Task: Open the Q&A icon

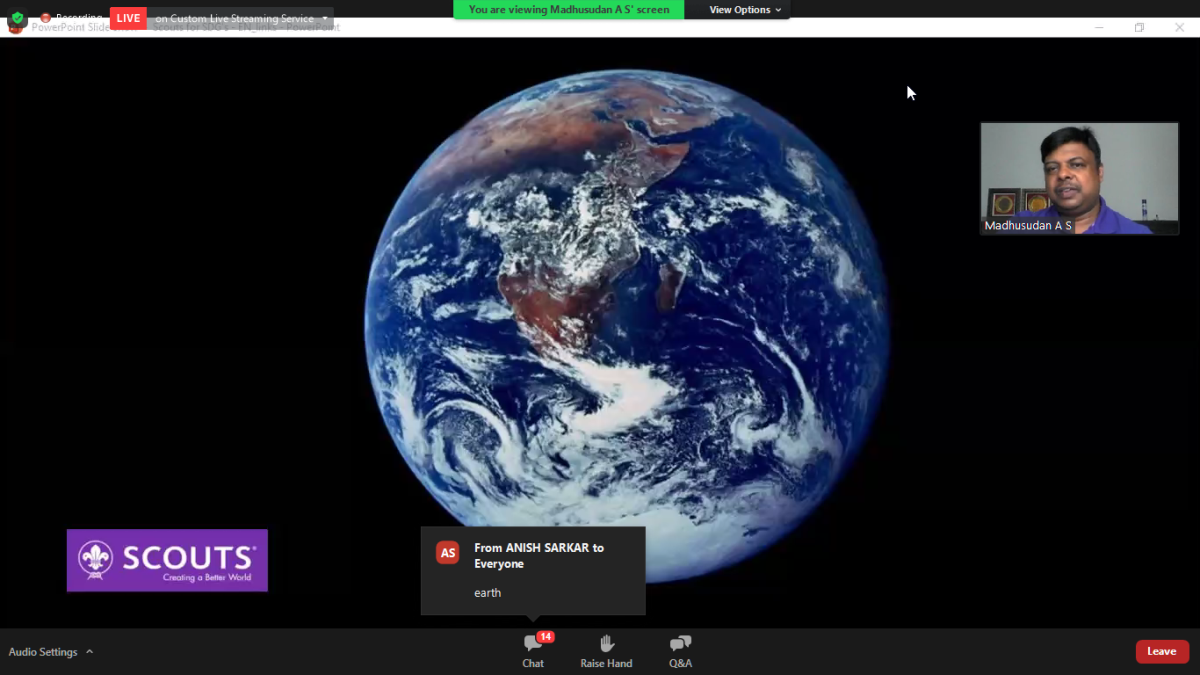Action: (x=680, y=644)
